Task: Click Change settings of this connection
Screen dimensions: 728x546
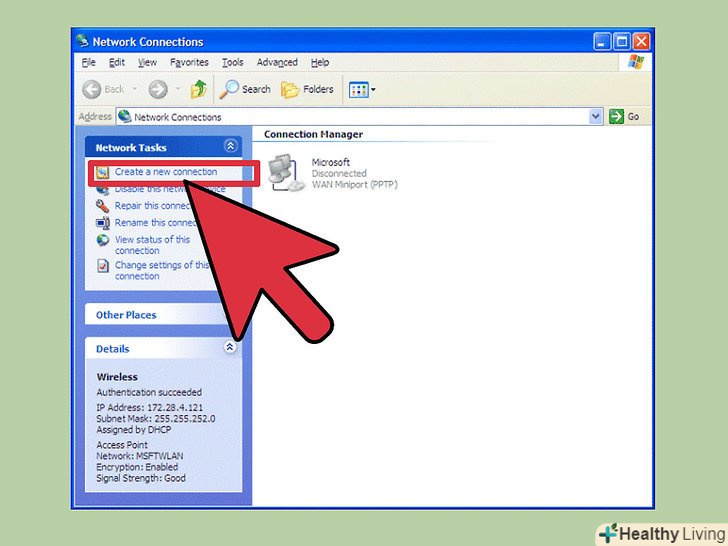Action: pos(162,270)
